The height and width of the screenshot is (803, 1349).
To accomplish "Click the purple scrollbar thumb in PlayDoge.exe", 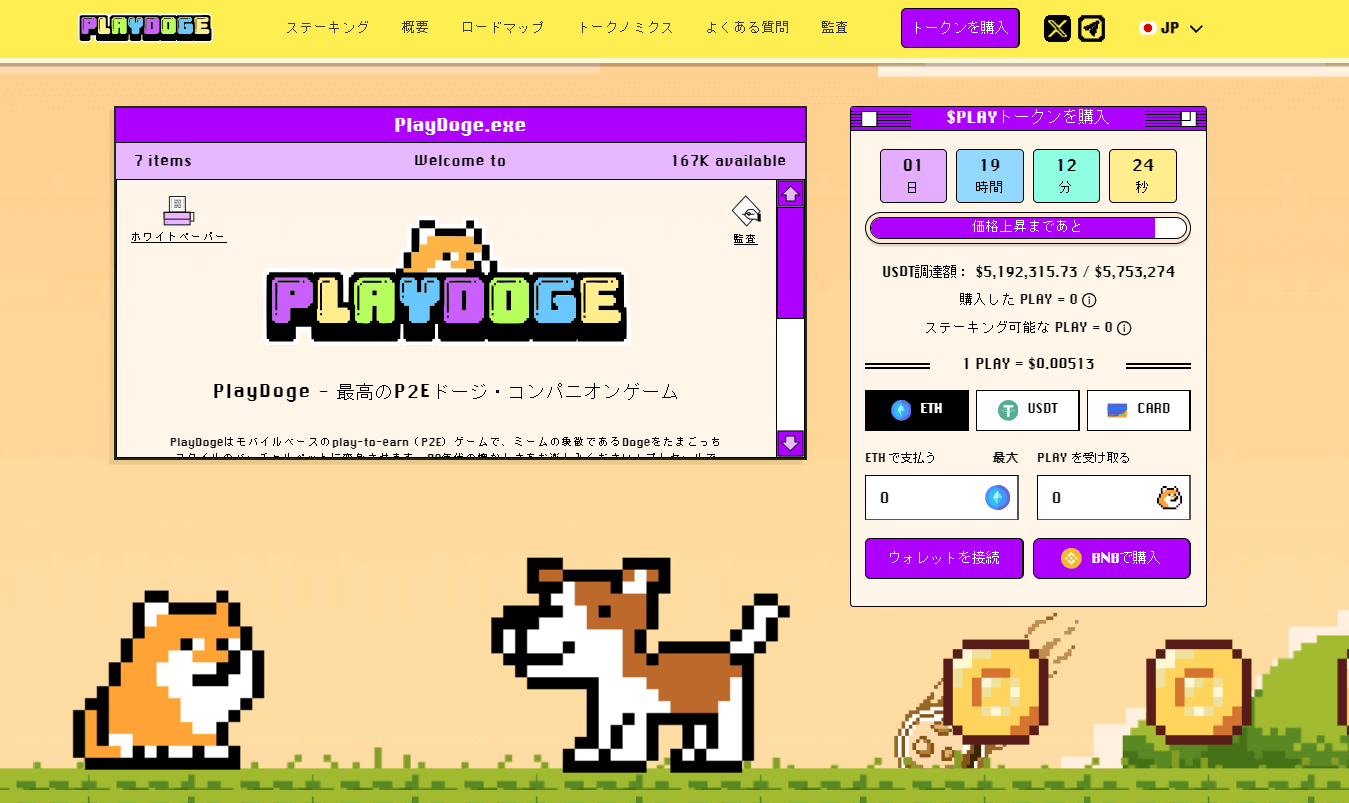I will pos(791,263).
